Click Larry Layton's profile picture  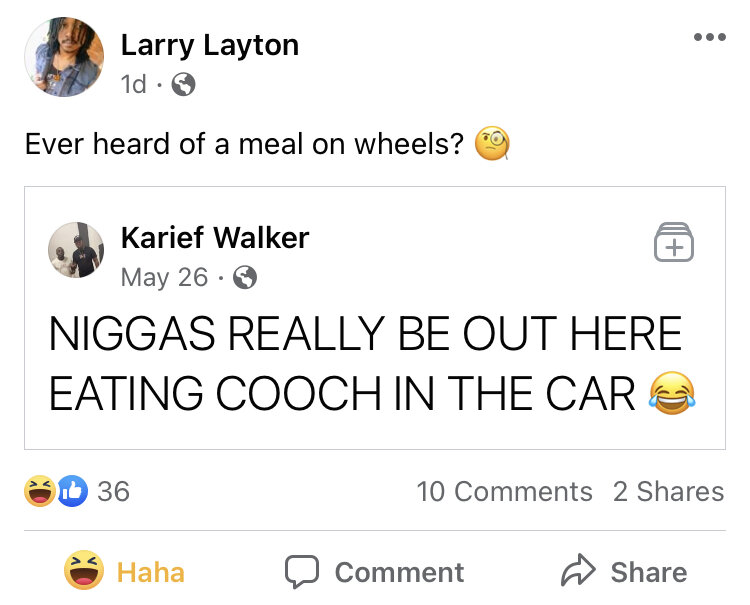coord(64,58)
